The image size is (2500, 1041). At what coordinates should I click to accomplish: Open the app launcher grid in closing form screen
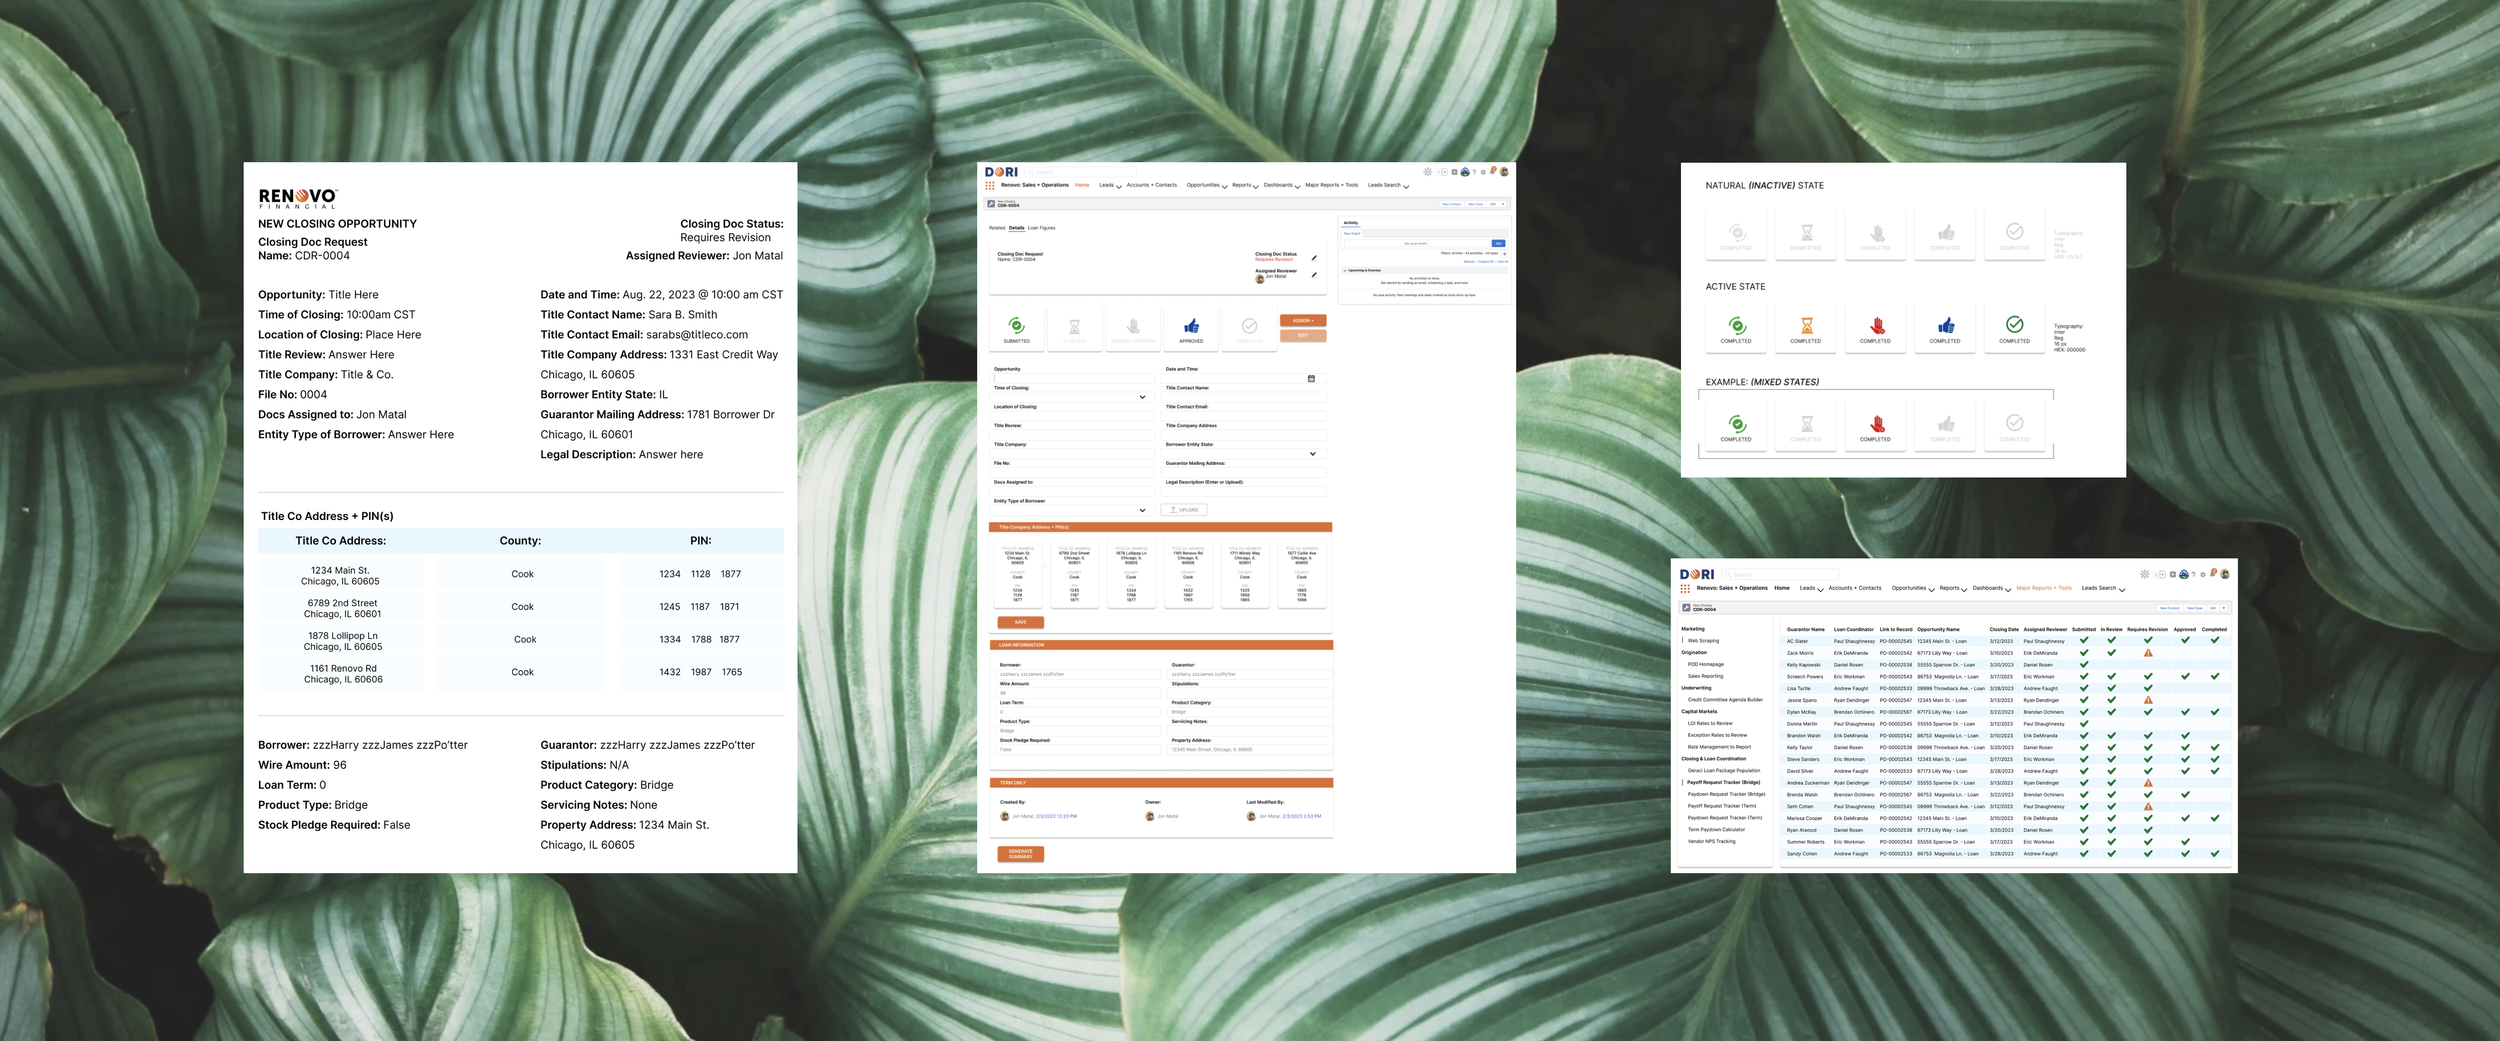click(x=990, y=186)
